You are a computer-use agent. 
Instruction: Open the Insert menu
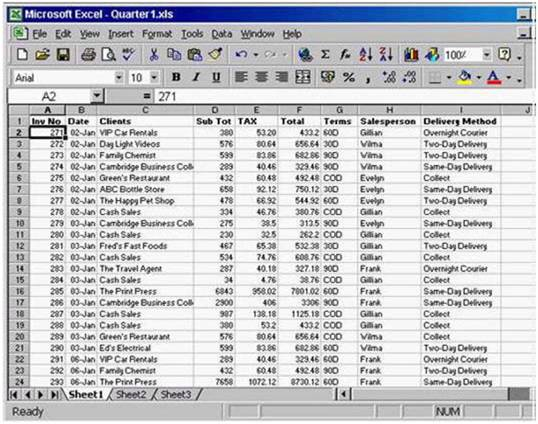121,34
